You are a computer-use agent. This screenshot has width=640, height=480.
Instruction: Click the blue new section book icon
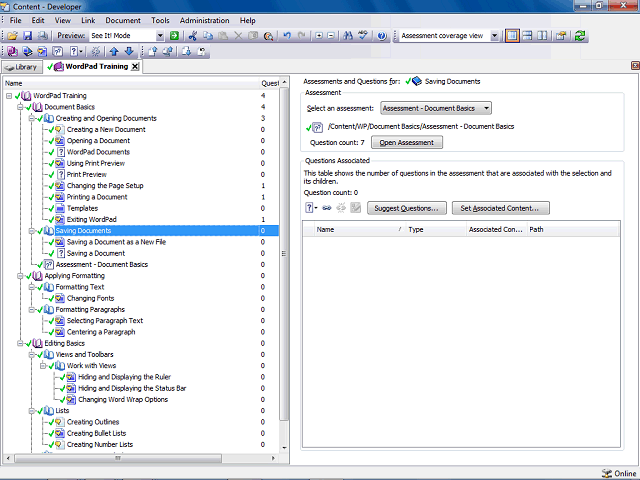[x=27, y=51]
